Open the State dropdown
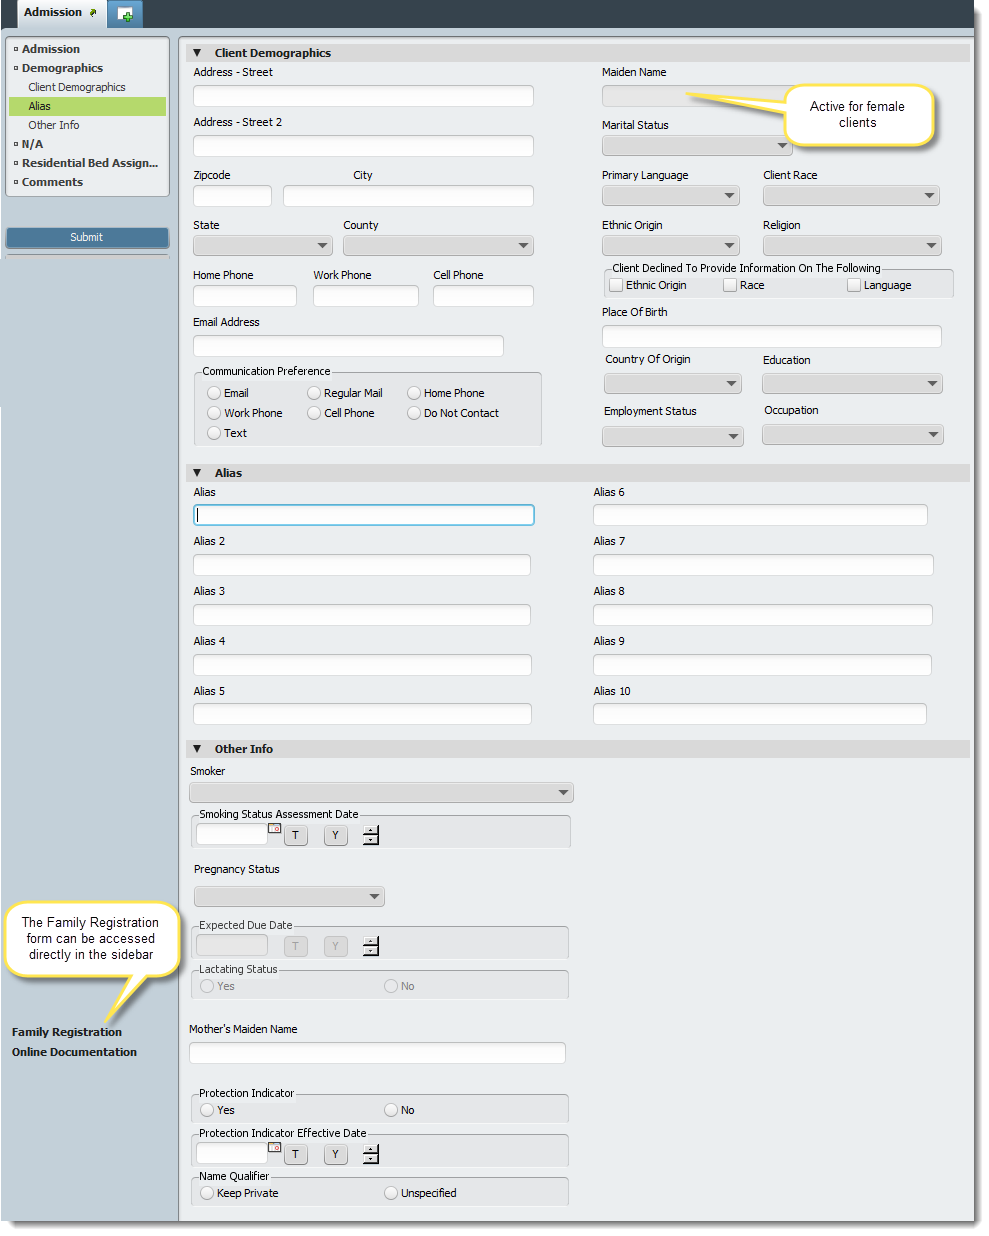The image size is (989, 1236). (x=263, y=246)
